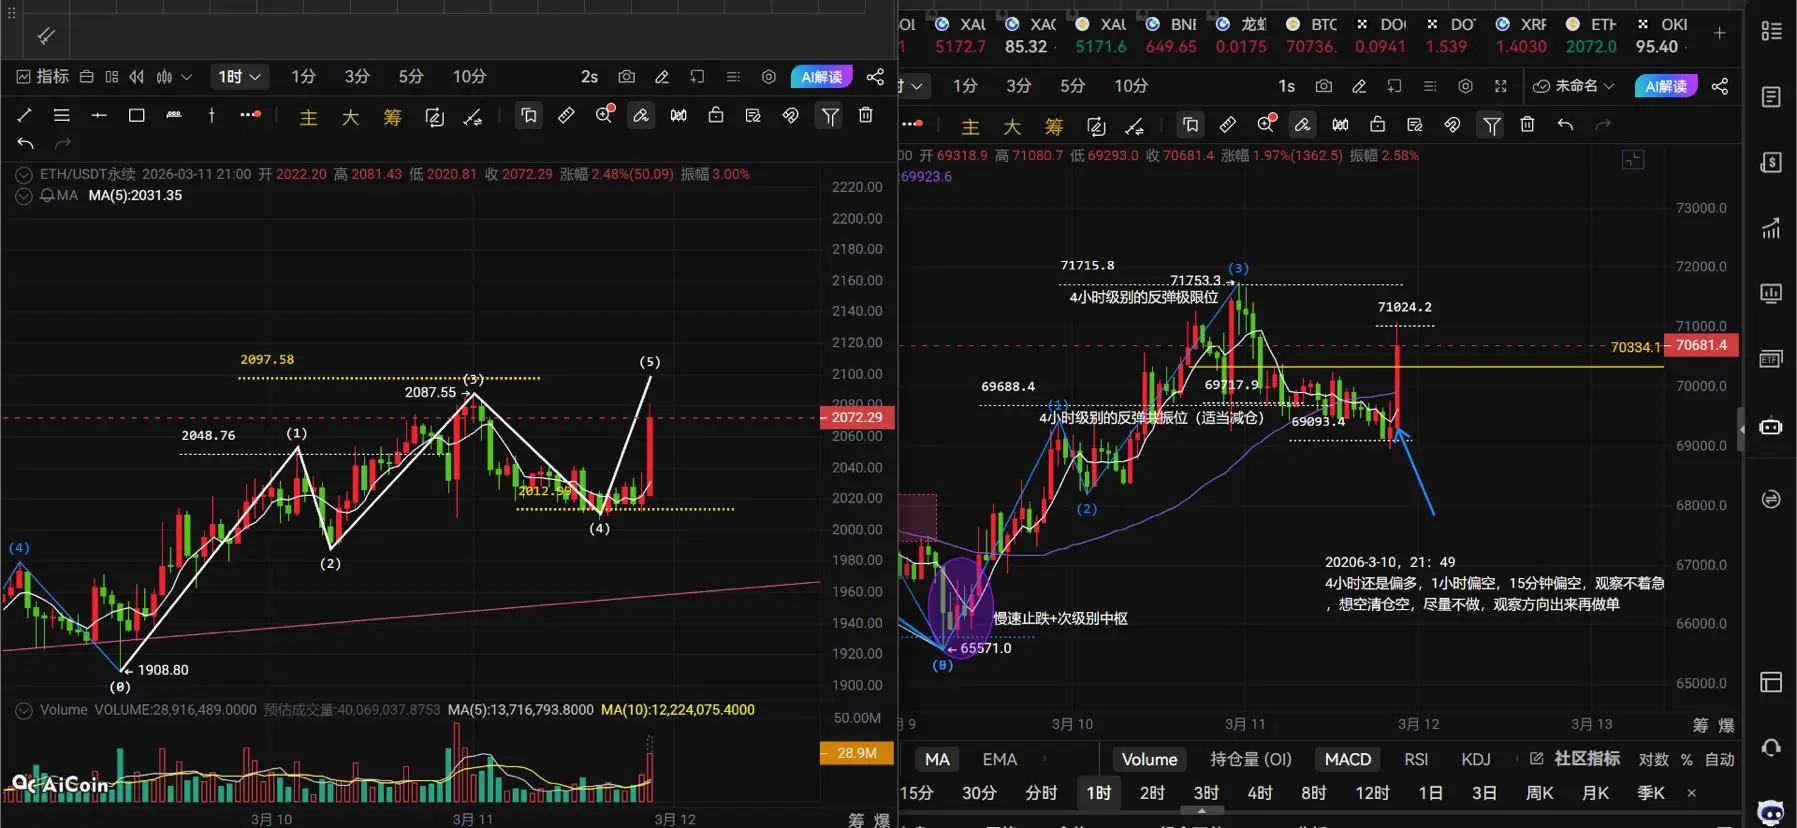Collapse the ETH/USDT永续 legend row

(x=24, y=174)
